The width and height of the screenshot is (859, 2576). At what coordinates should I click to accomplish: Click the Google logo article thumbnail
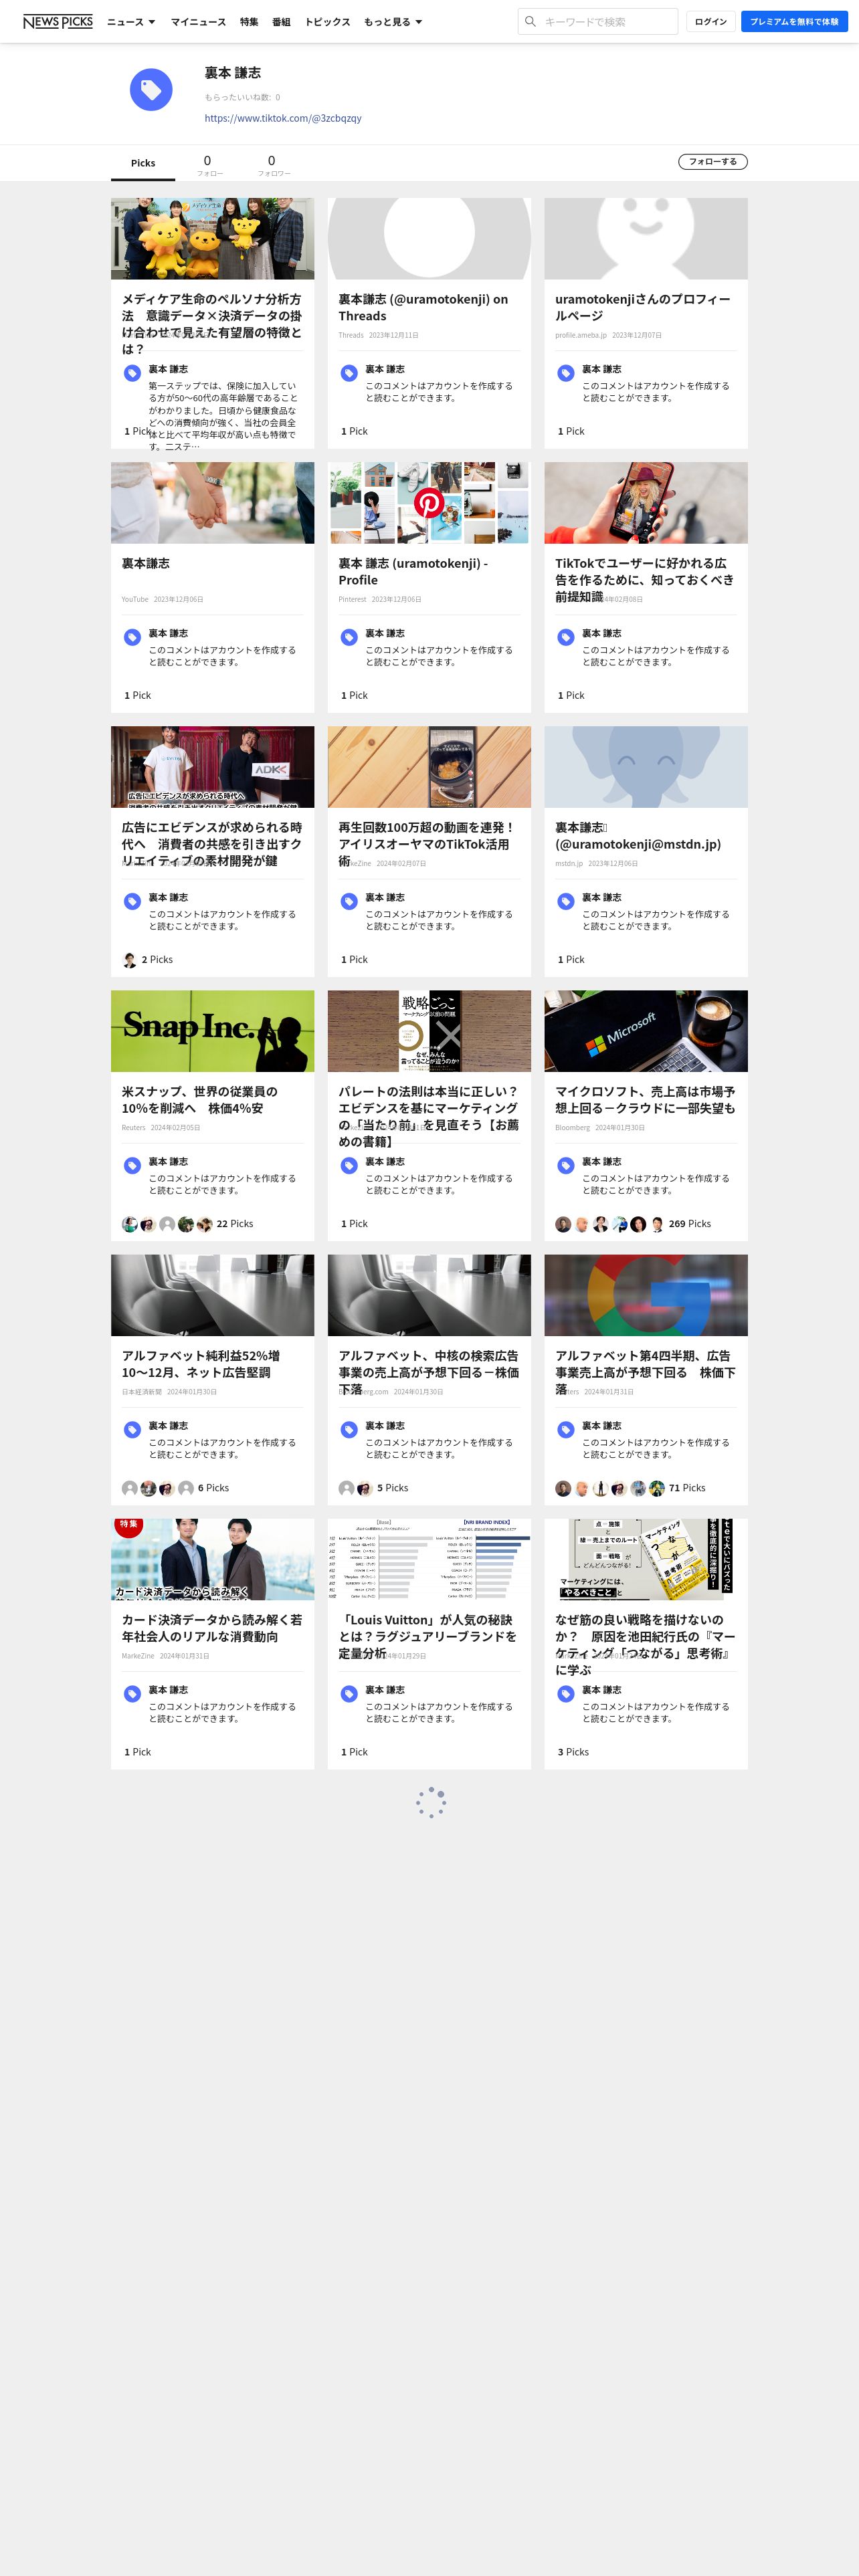coord(646,1295)
